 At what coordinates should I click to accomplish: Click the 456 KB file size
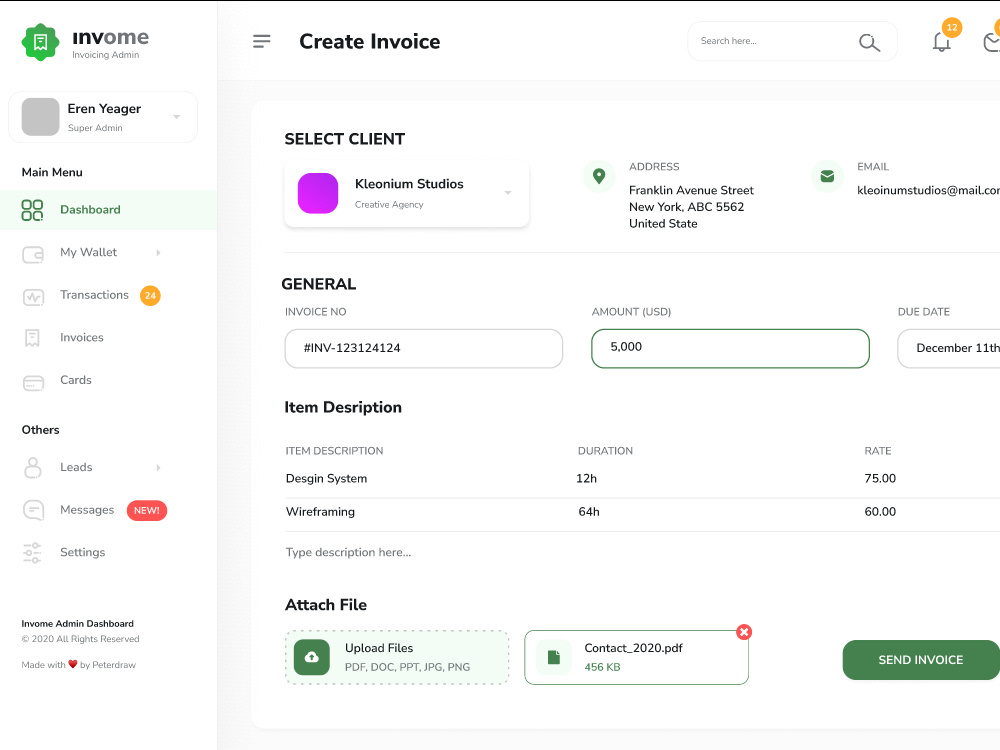click(x=602, y=667)
